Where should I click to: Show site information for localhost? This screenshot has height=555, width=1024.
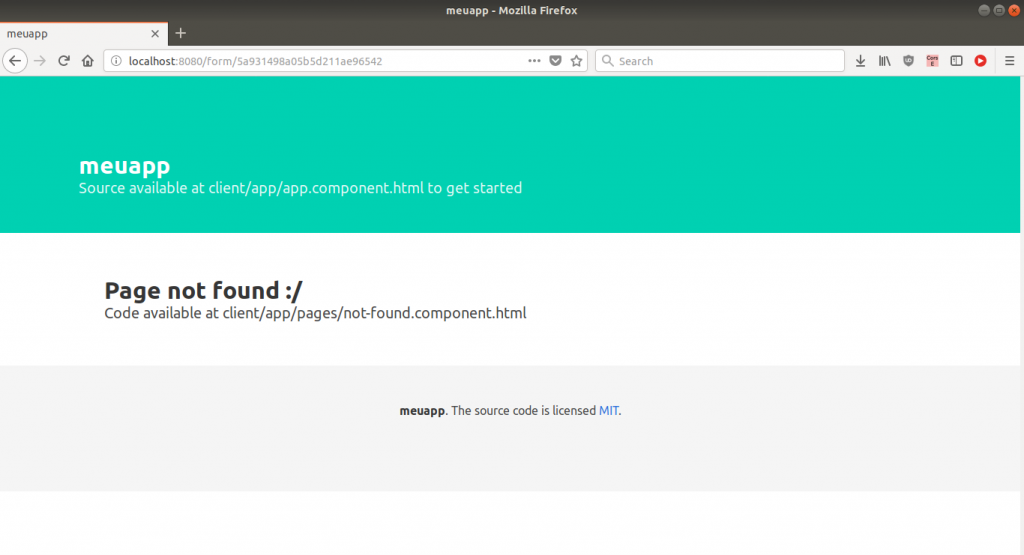[116, 61]
